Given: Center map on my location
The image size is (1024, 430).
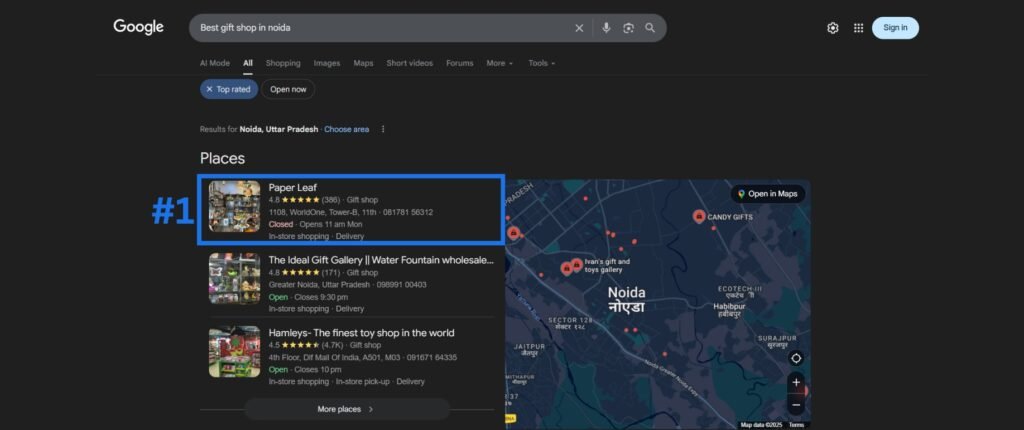Looking at the screenshot, I should click(796, 358).
